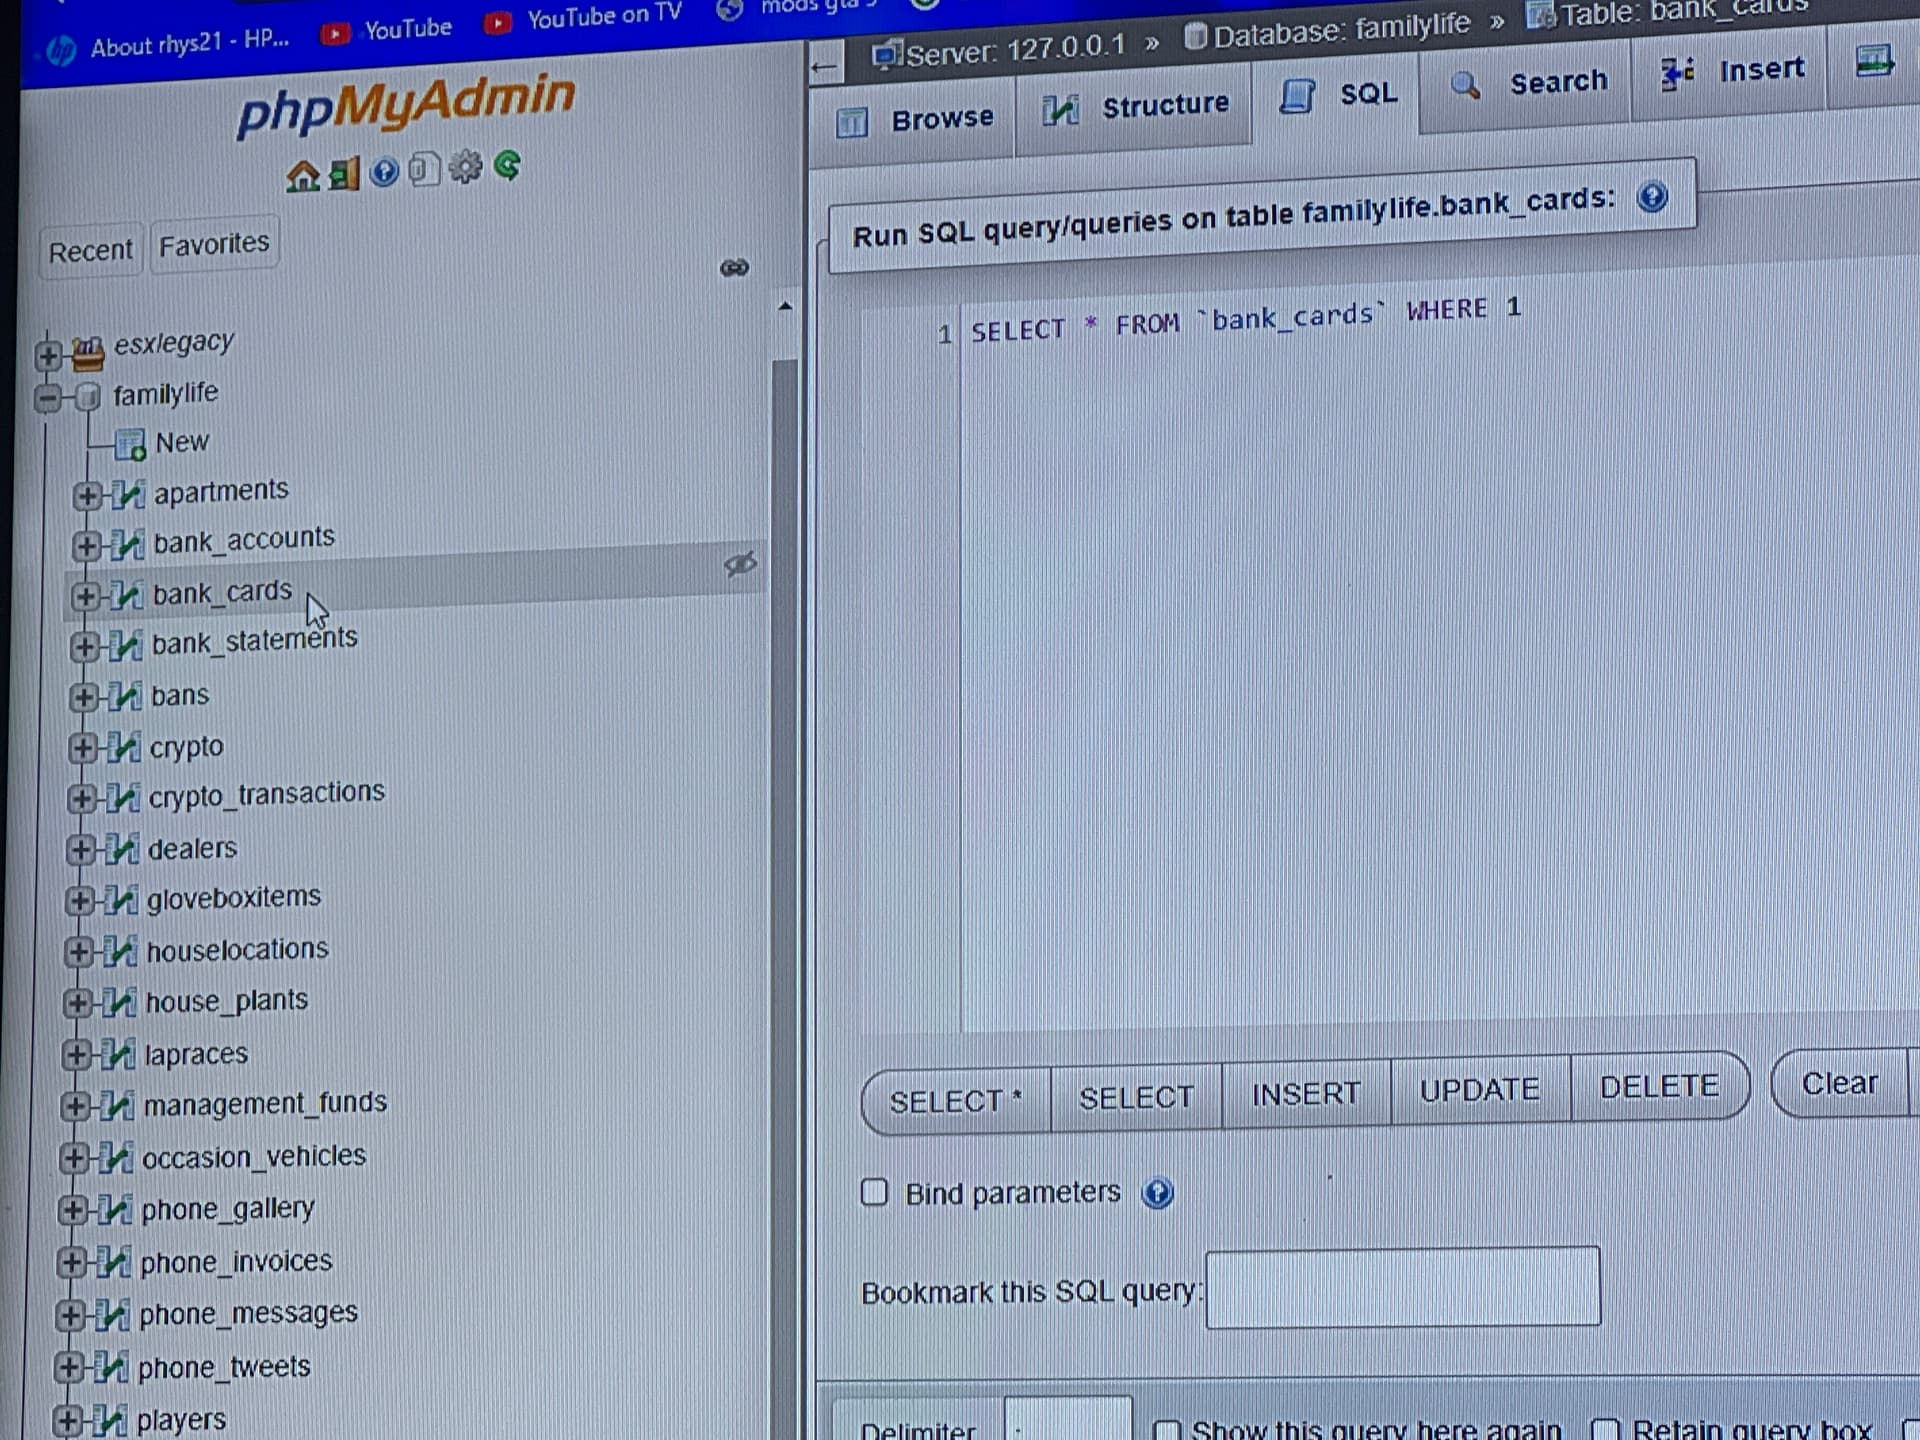Click the familylife database cylinder icon
This screenshot has width=1920, height=1440.
(x=88, y=397)
